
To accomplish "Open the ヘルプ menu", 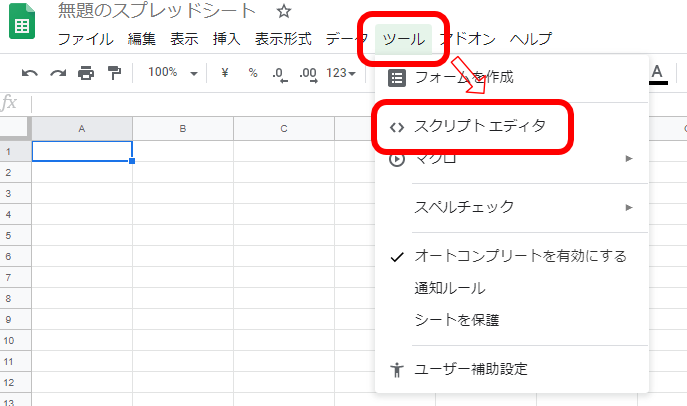I will click(531, 39).
